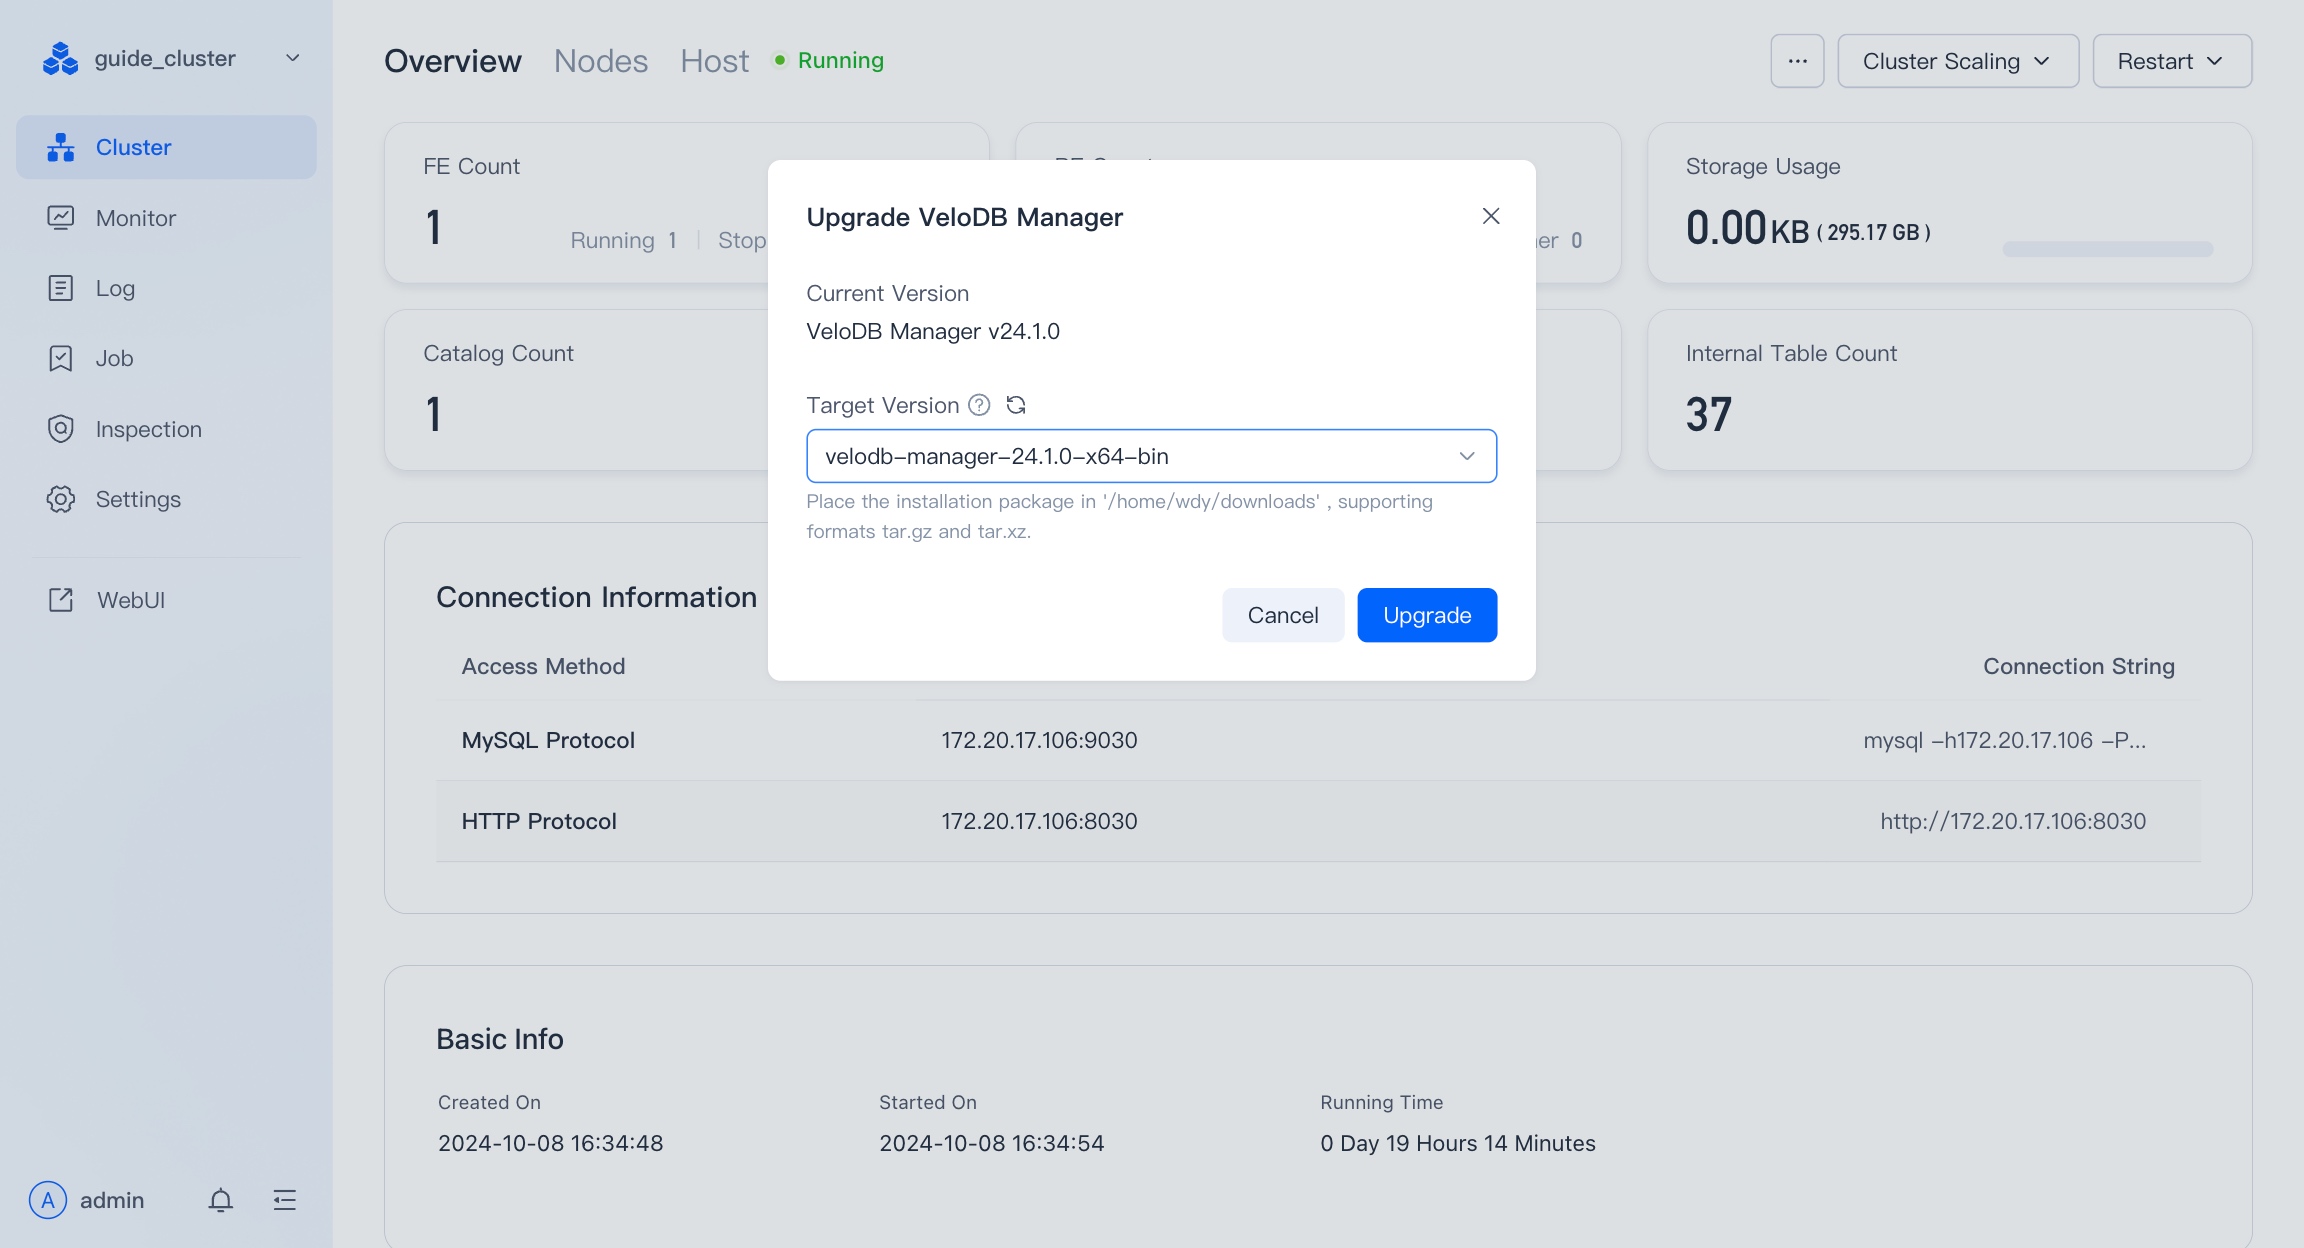Open the more options ellipsis button
The width and height of the screenshot is (2304, 1248).
tap(1797, 61)
